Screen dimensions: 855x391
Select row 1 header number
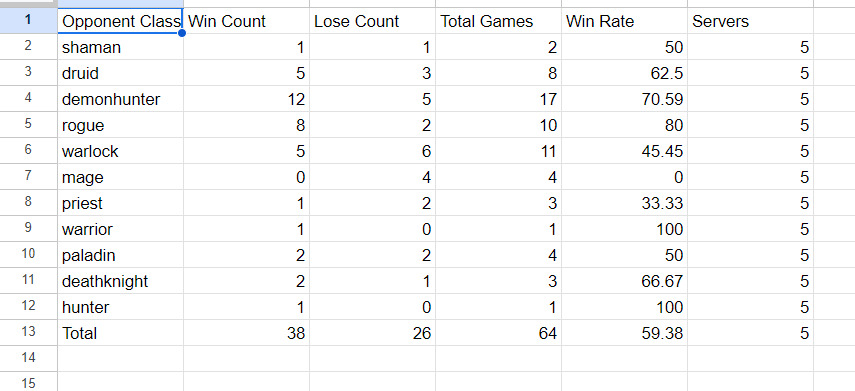pyautogui.click(x=28, y=21)
